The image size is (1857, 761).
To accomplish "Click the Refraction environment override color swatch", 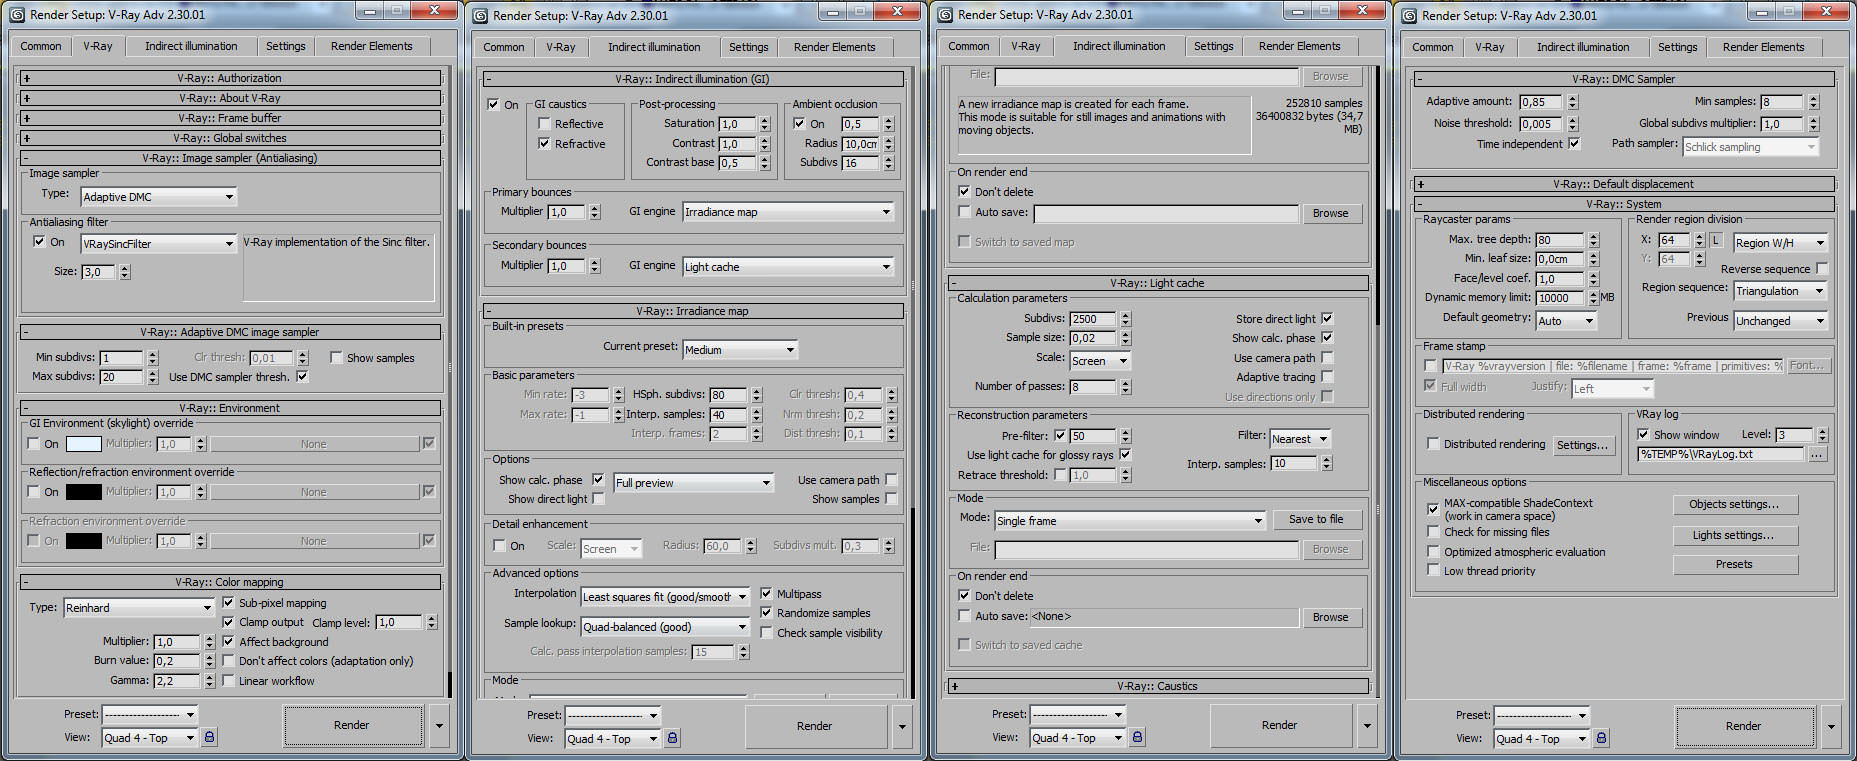I will pyautogui.click(x=83, y=541).
